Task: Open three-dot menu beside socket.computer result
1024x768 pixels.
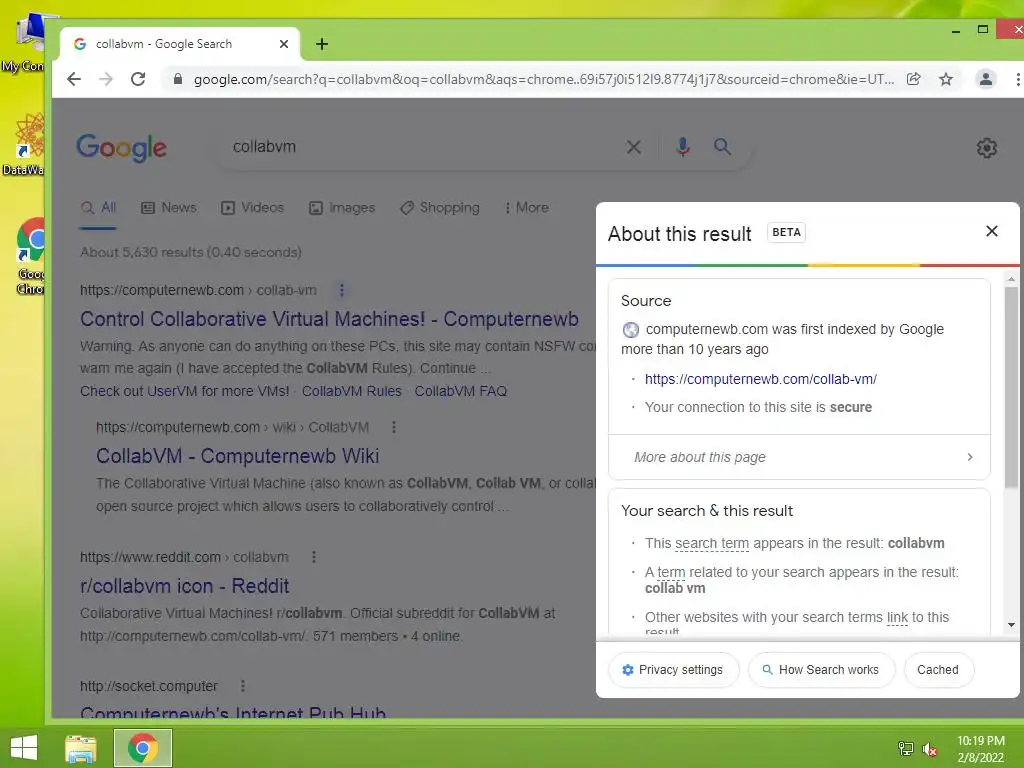Action: click(x=243, y=686)
